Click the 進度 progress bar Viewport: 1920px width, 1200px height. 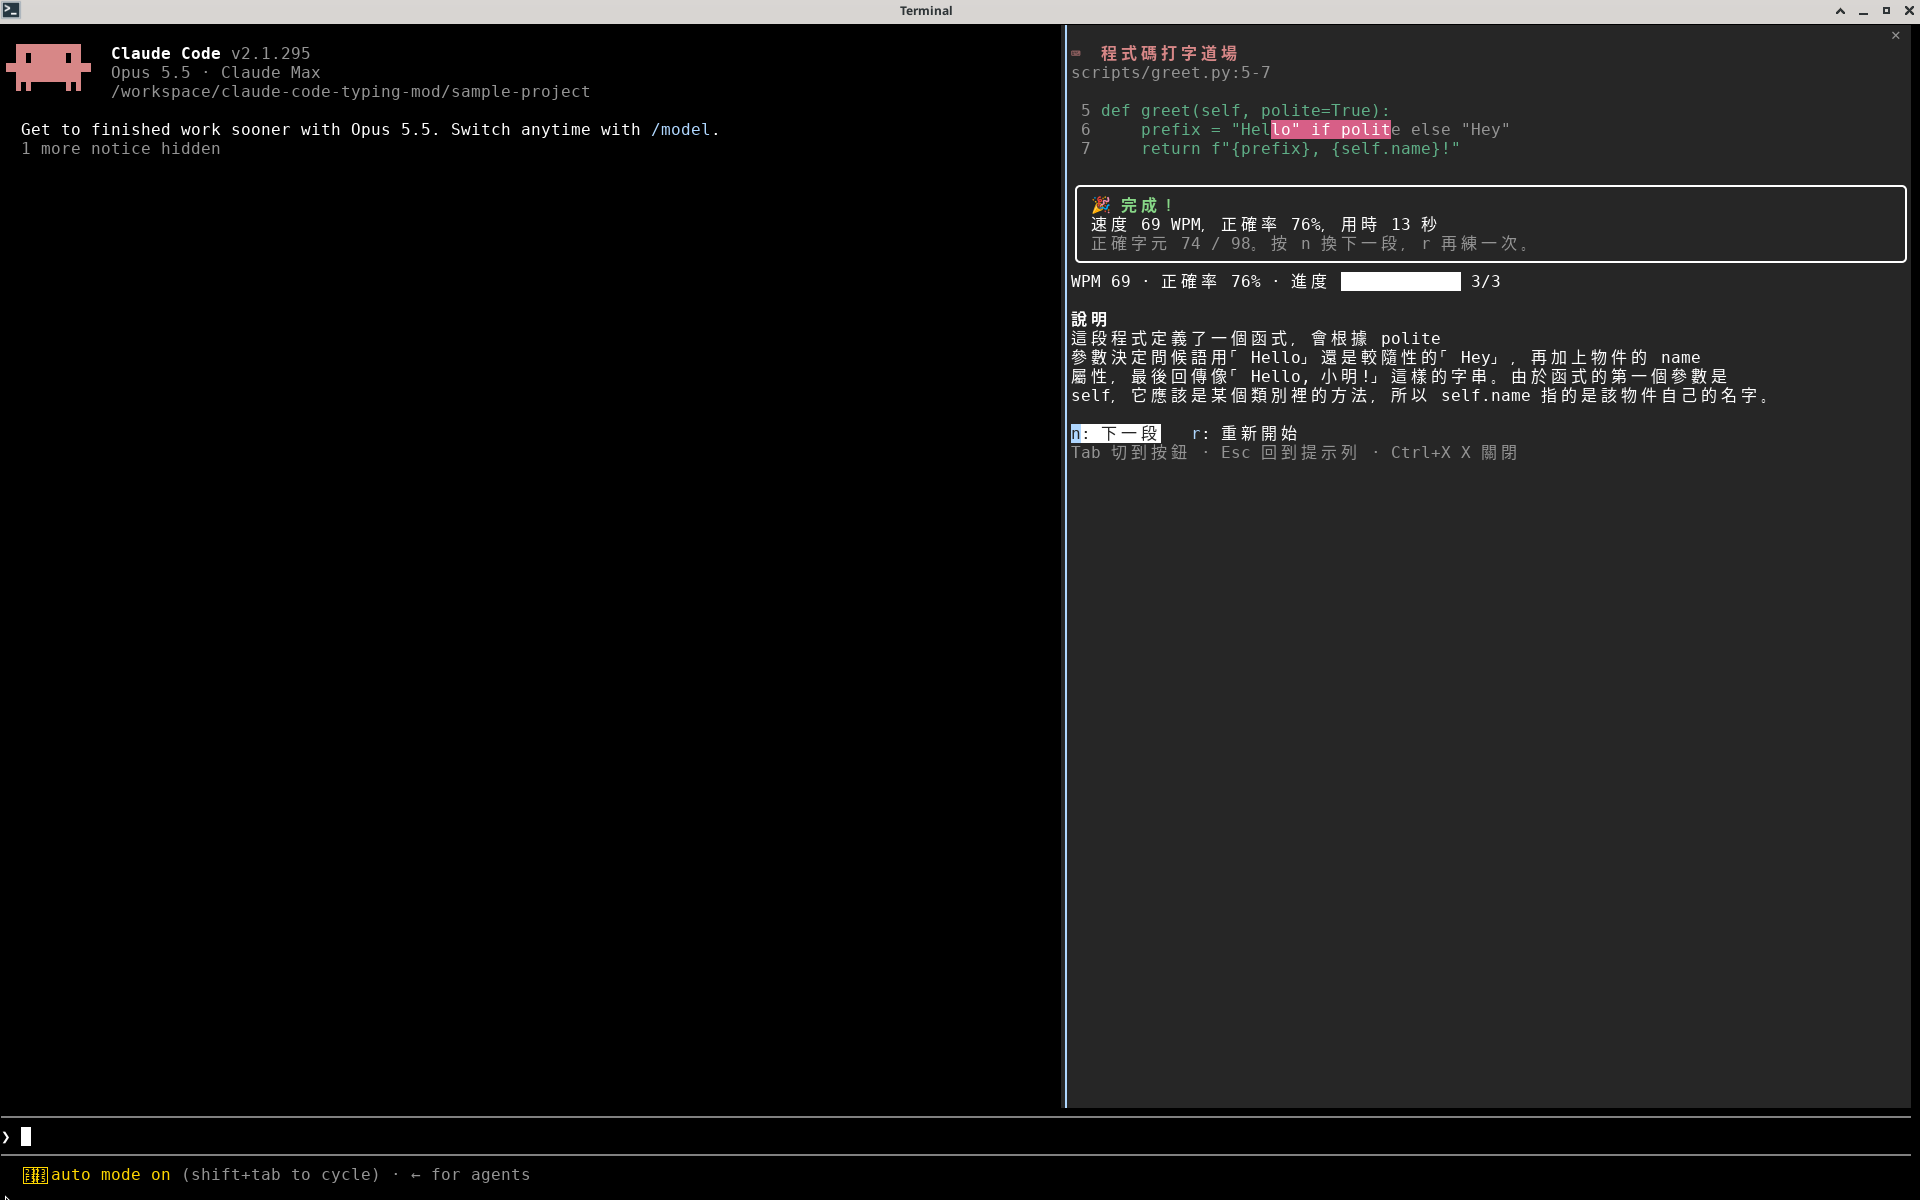pos(1400,281)
